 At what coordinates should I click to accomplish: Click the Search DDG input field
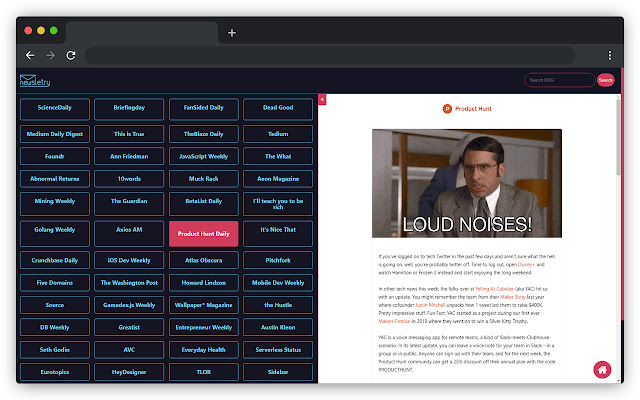559,80
